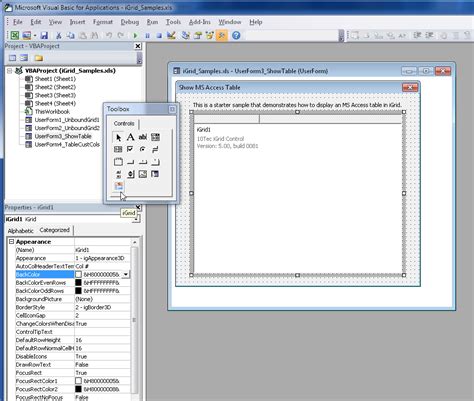Choose the ToggleButton control in the Toolbox
This screenshot has width=474, height=401.
point(155,149)
